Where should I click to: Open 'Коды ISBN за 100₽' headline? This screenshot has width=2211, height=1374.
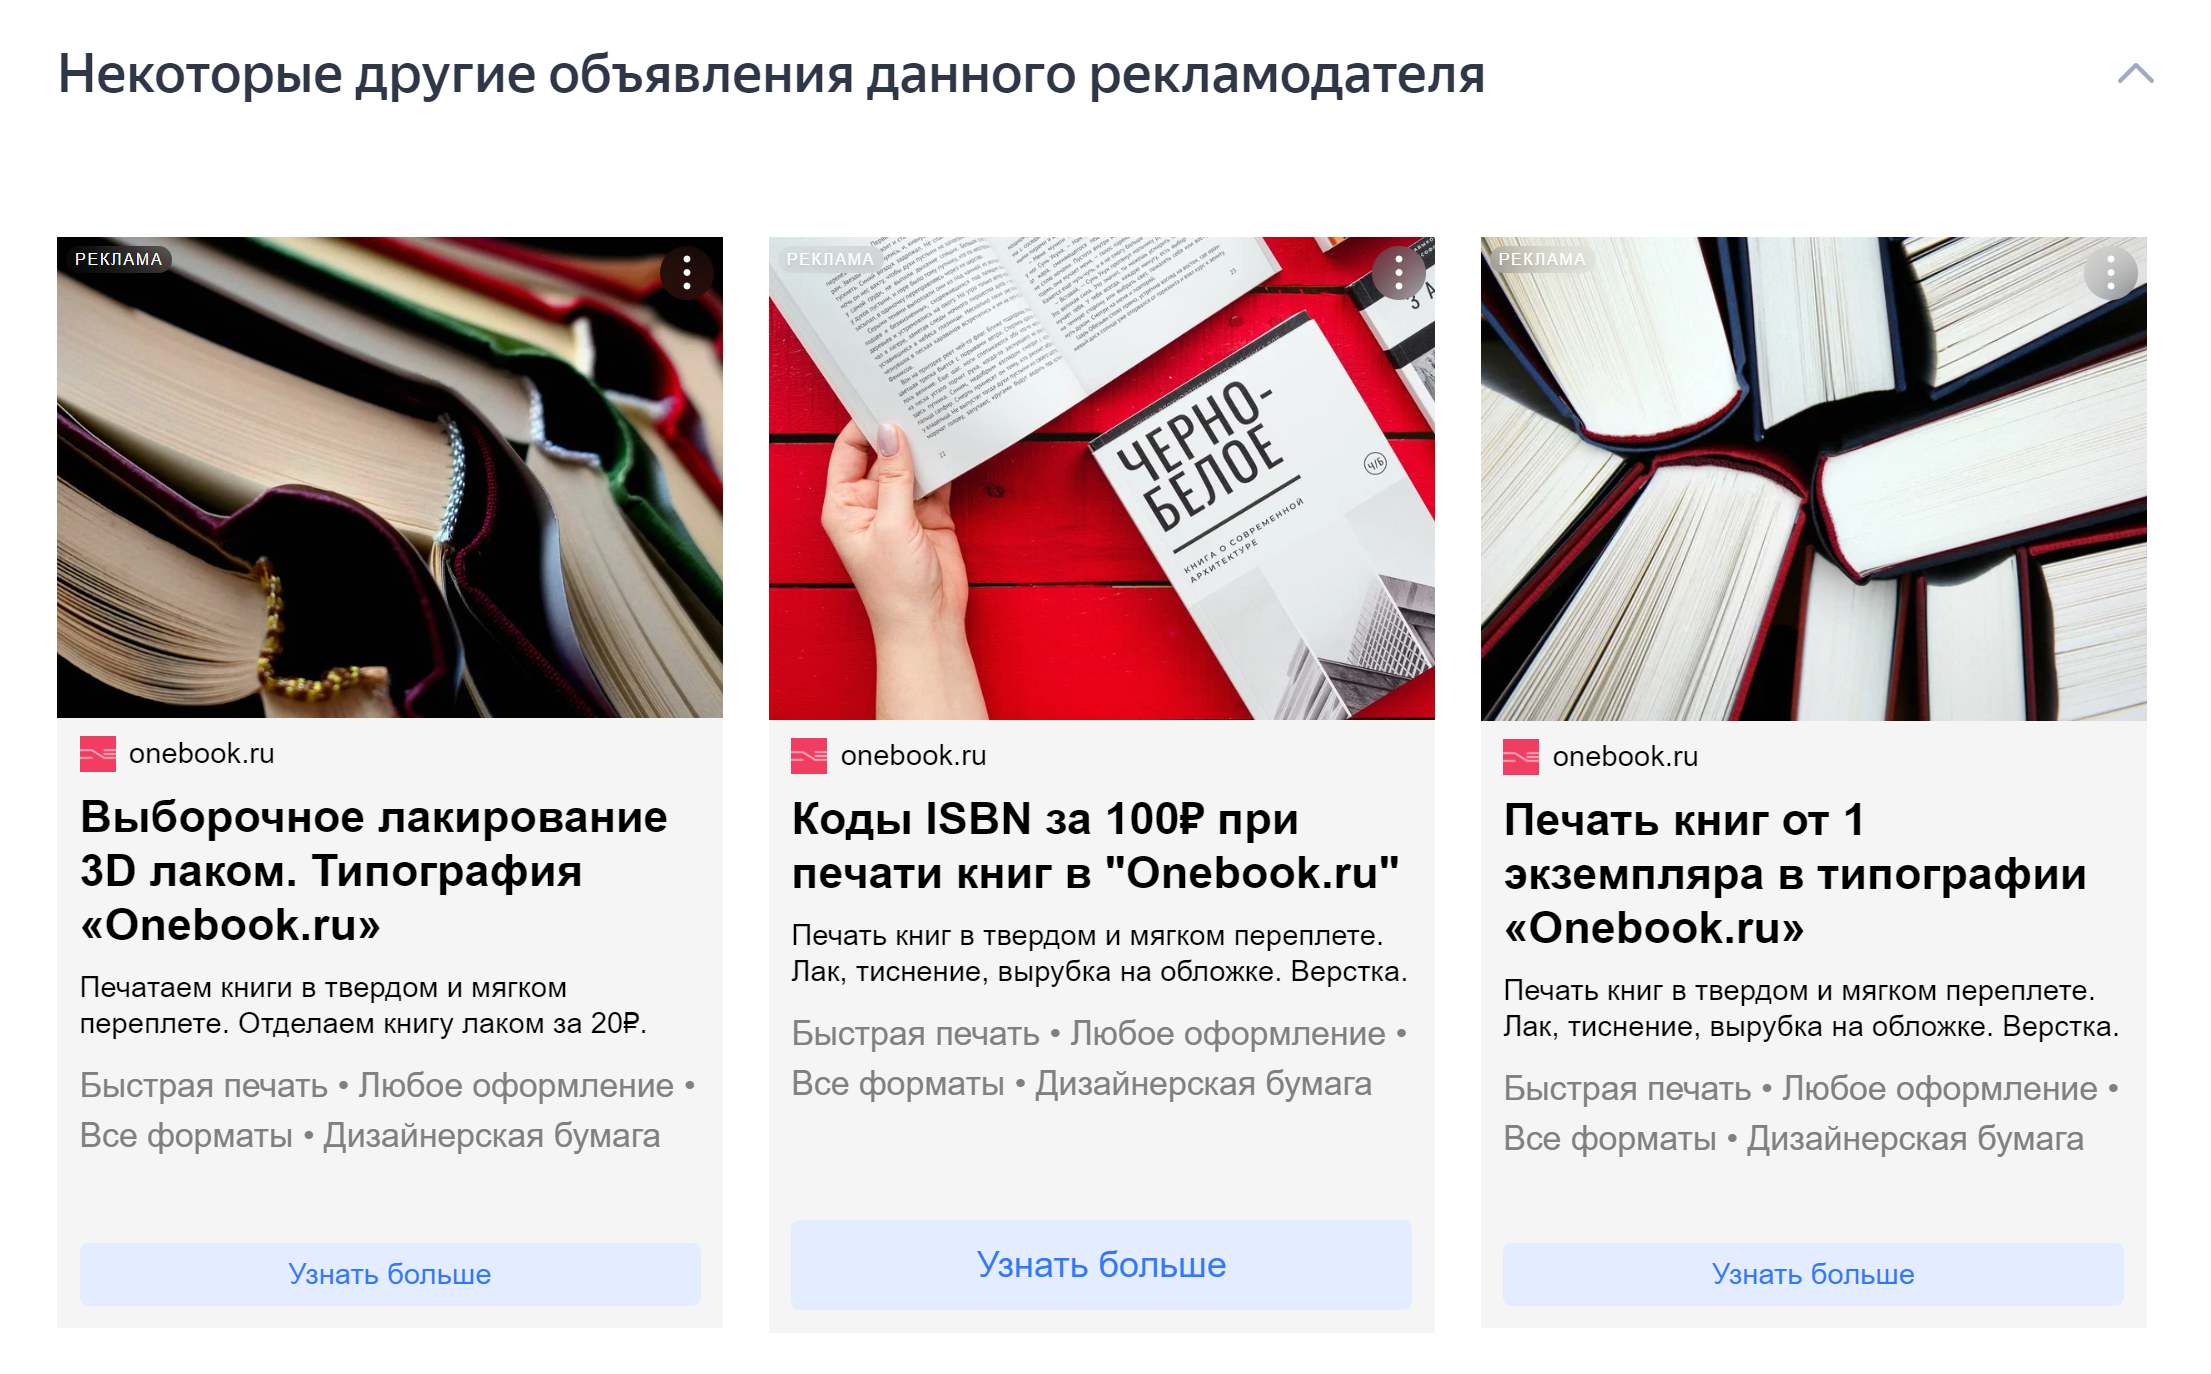tap(1096, 846)
